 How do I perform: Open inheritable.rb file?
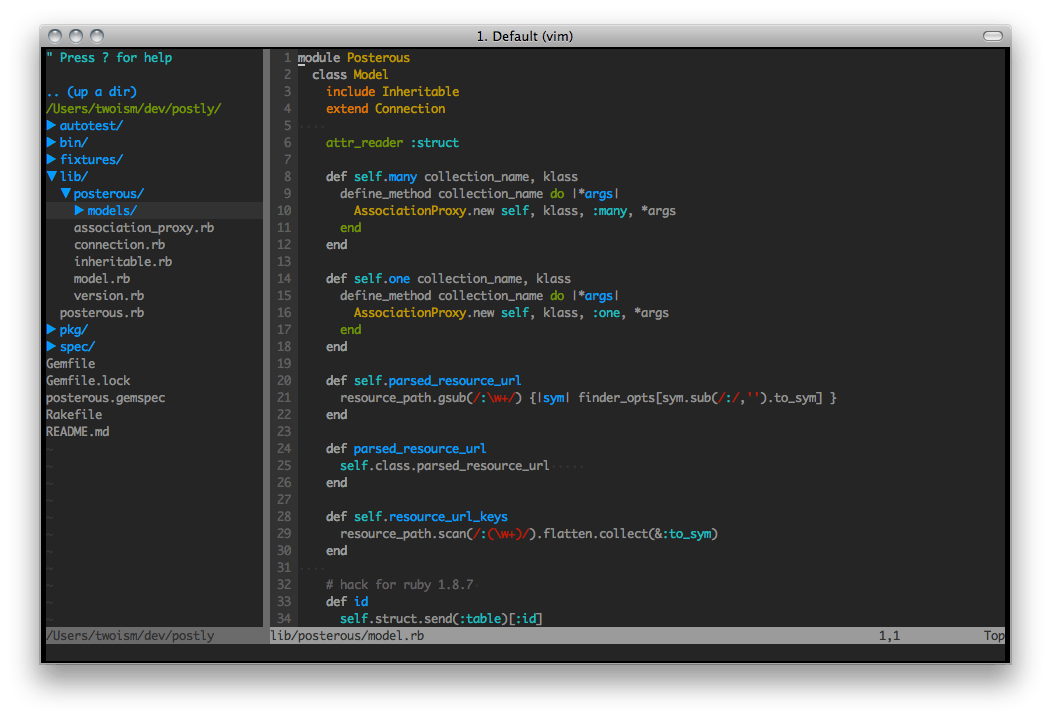(123, 261)
